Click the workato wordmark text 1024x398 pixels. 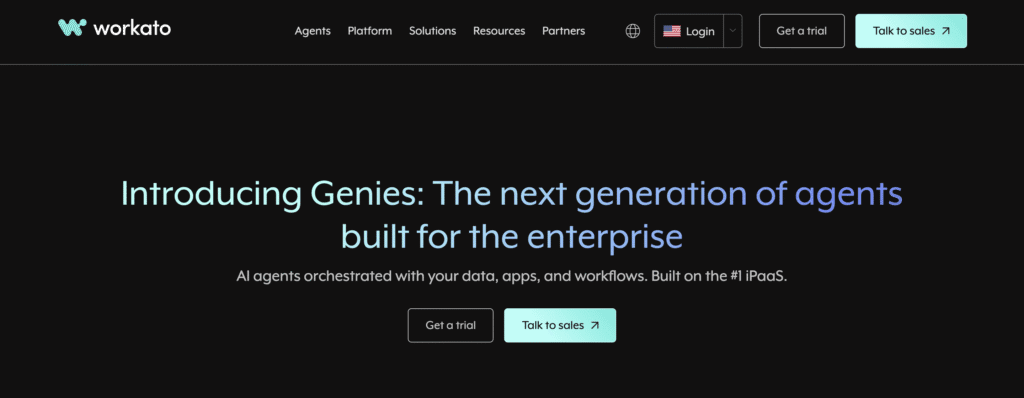[132, 28]
